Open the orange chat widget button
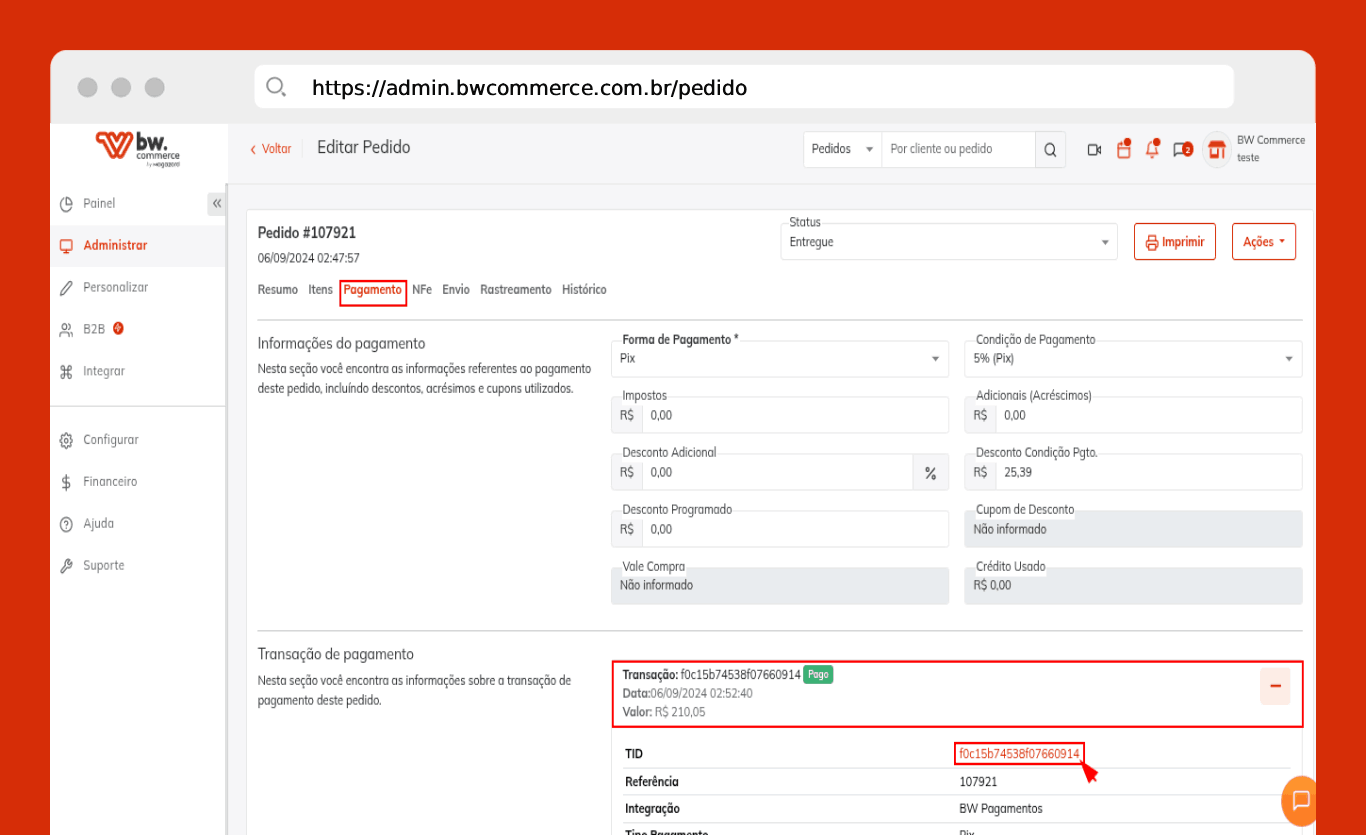1366x835 pixels. tap(1301, 800)
